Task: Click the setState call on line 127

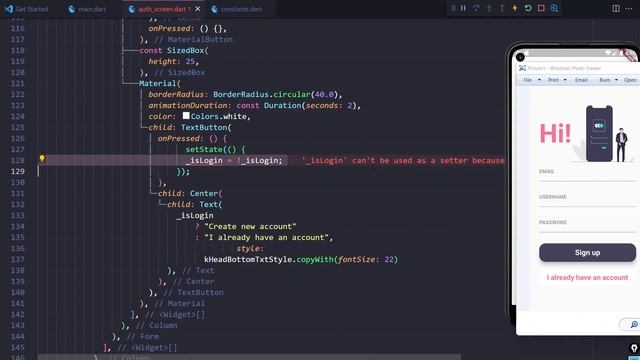Action: tap(204, 149)
